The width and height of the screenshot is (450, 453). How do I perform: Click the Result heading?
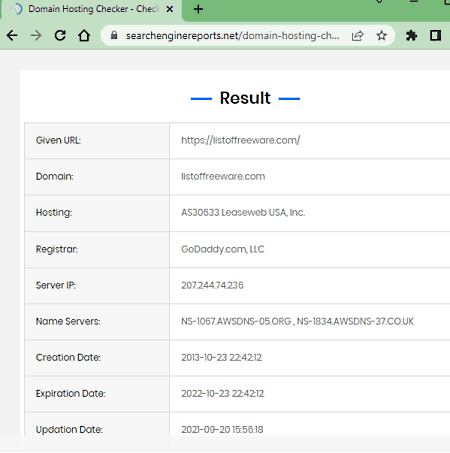point(245,98)
